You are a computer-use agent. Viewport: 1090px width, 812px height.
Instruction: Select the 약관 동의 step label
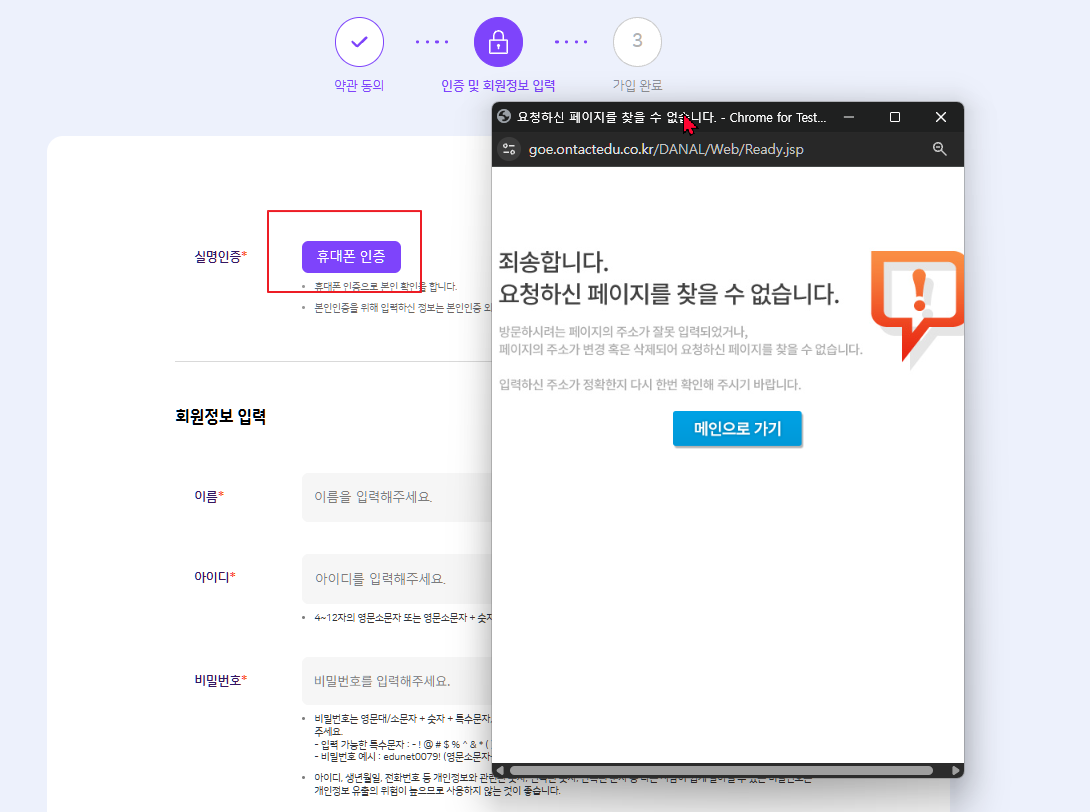359,86
